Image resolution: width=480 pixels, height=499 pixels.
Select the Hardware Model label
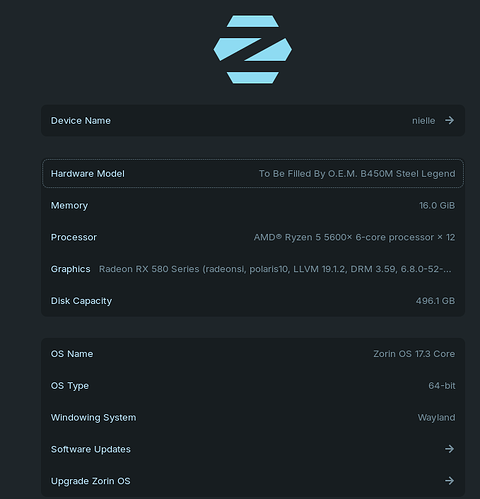click(x=88, y=174)
